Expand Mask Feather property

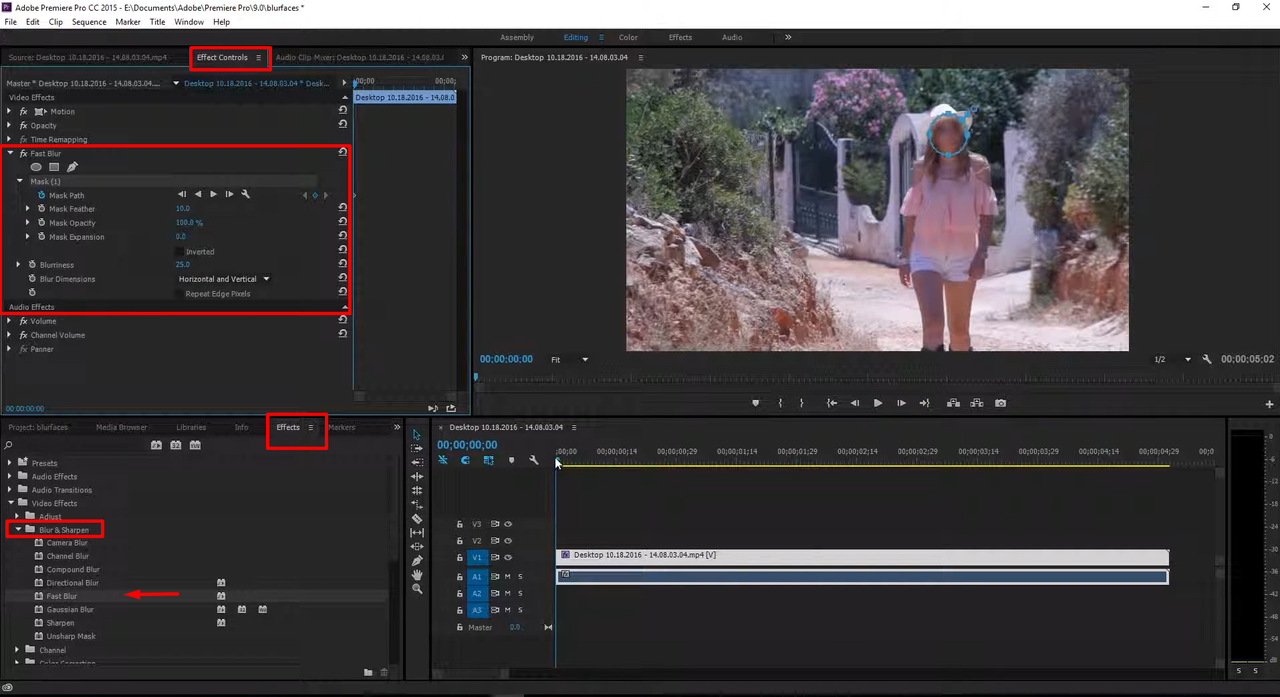[28, 209]
